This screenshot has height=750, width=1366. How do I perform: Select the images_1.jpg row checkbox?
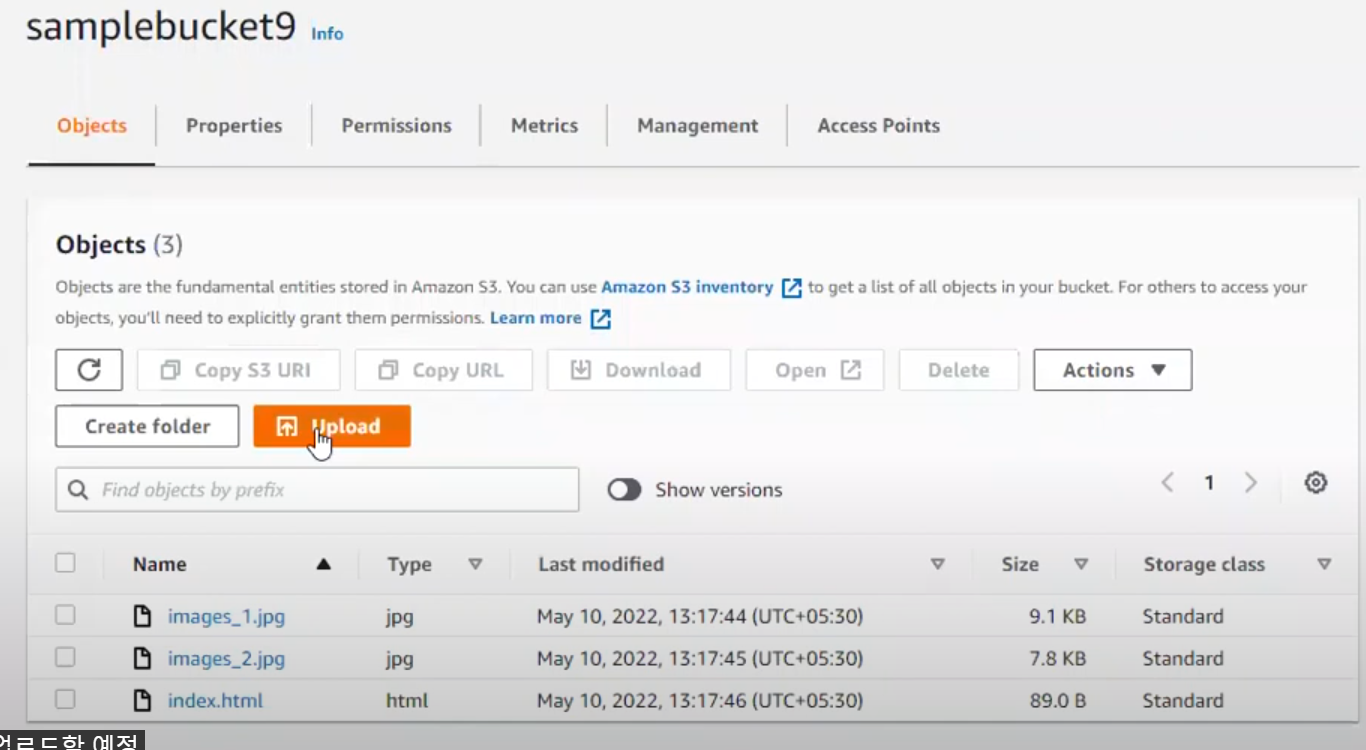[65, 615]
